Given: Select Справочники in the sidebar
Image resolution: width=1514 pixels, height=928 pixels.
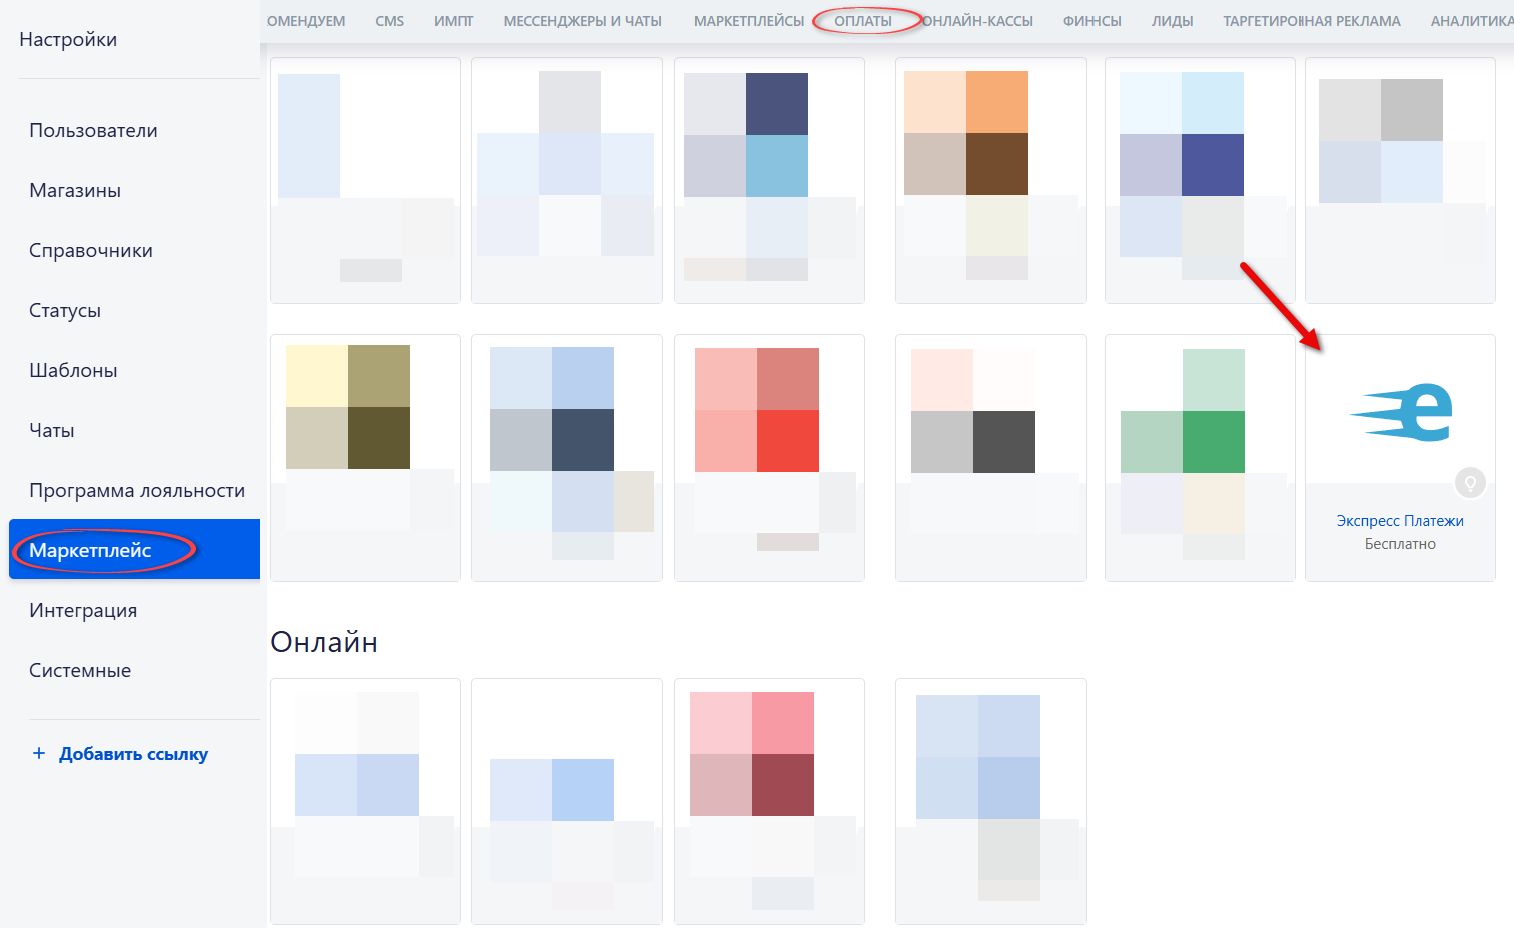Looking at the screenshot, I should click(x=91, y=251).
